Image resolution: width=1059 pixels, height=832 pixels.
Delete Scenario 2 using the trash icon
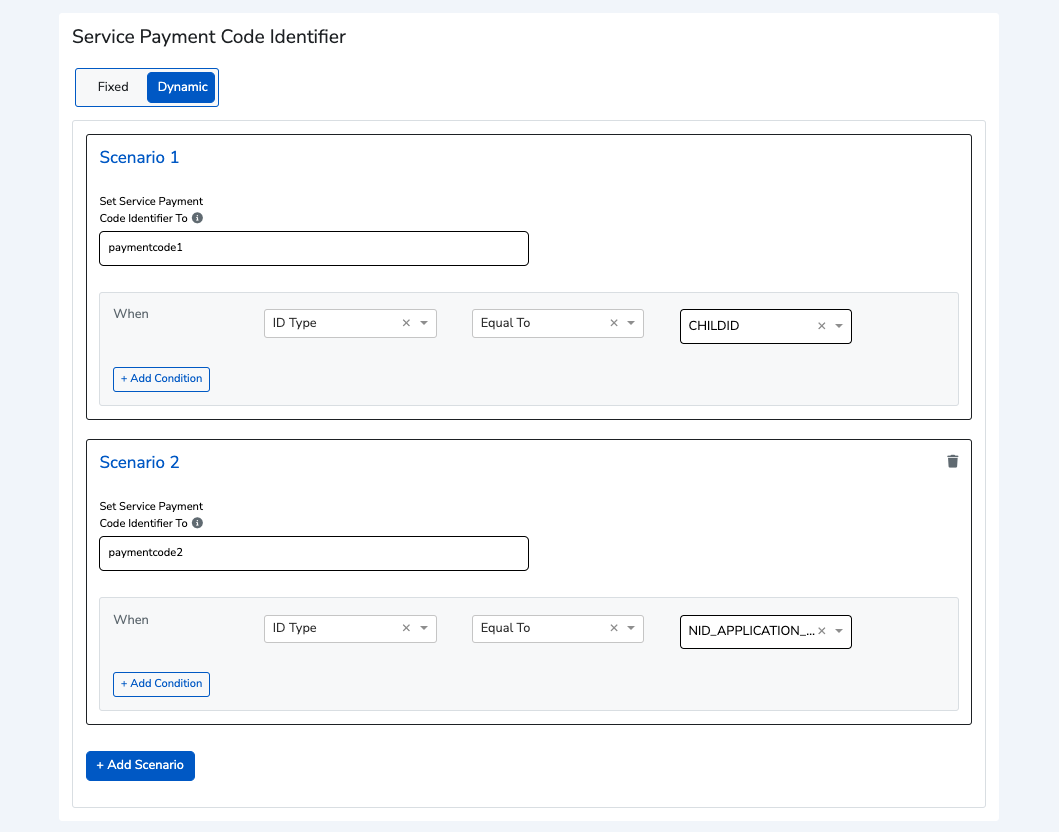[952, 461]
